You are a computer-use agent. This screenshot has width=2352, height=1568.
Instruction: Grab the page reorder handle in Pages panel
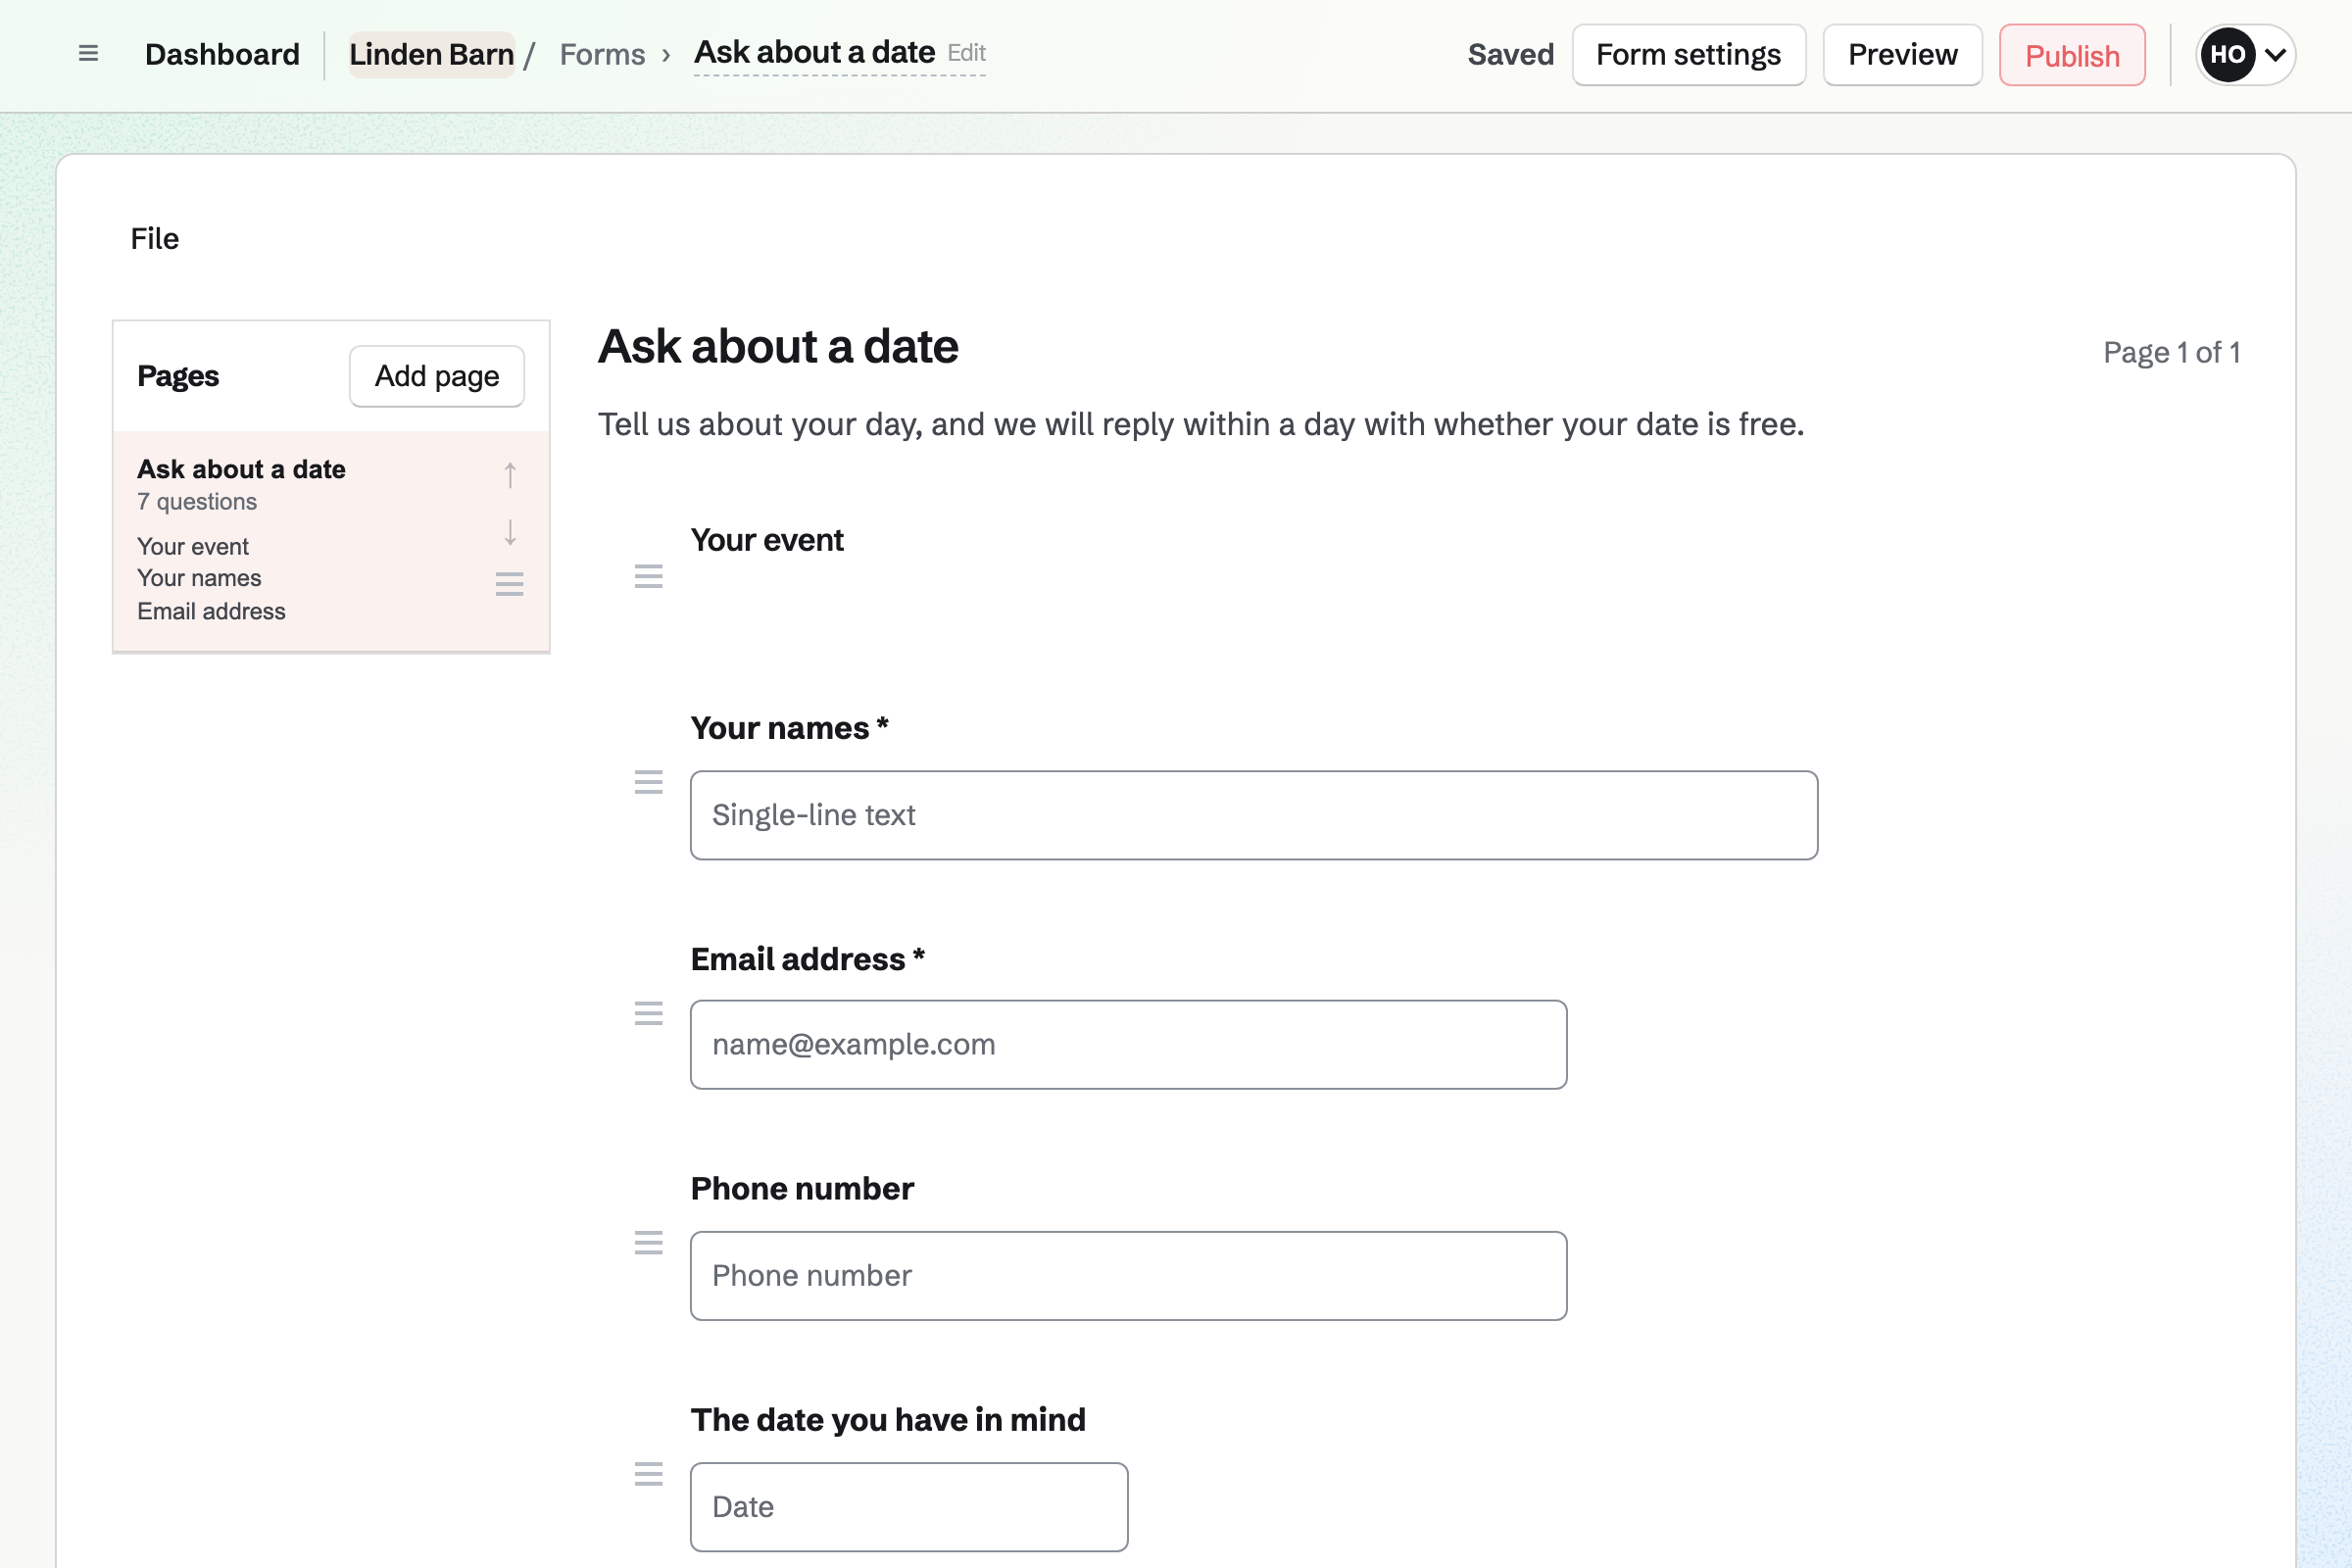510,584
